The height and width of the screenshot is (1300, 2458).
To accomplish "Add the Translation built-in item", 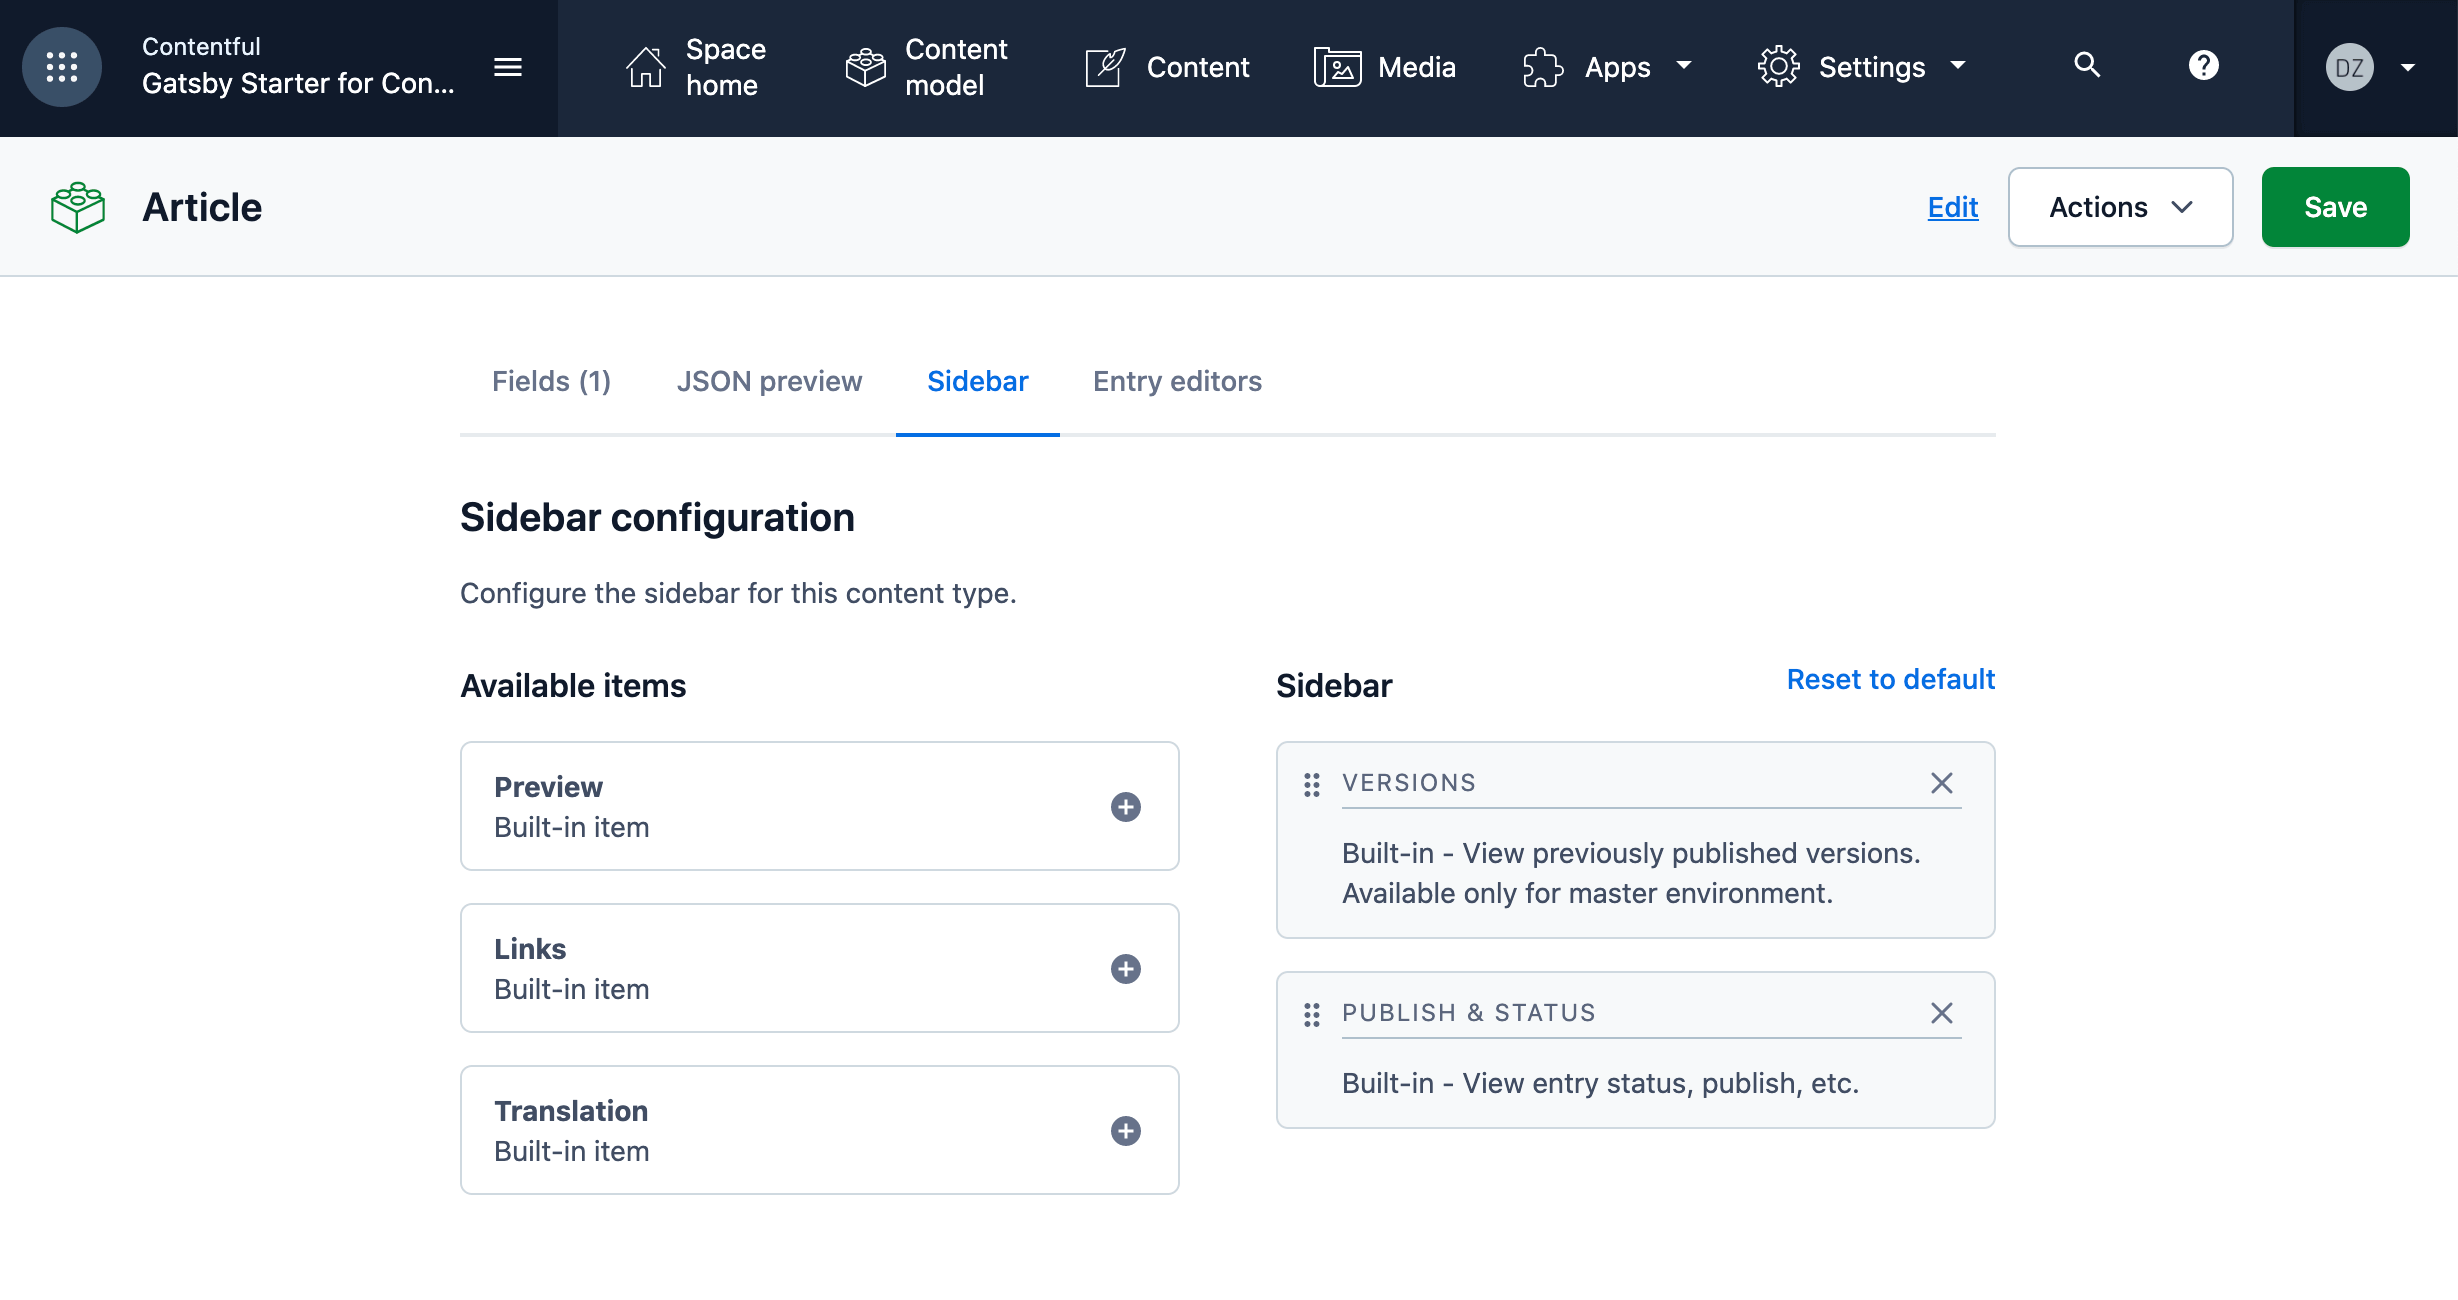I will pos(1126,1131).
